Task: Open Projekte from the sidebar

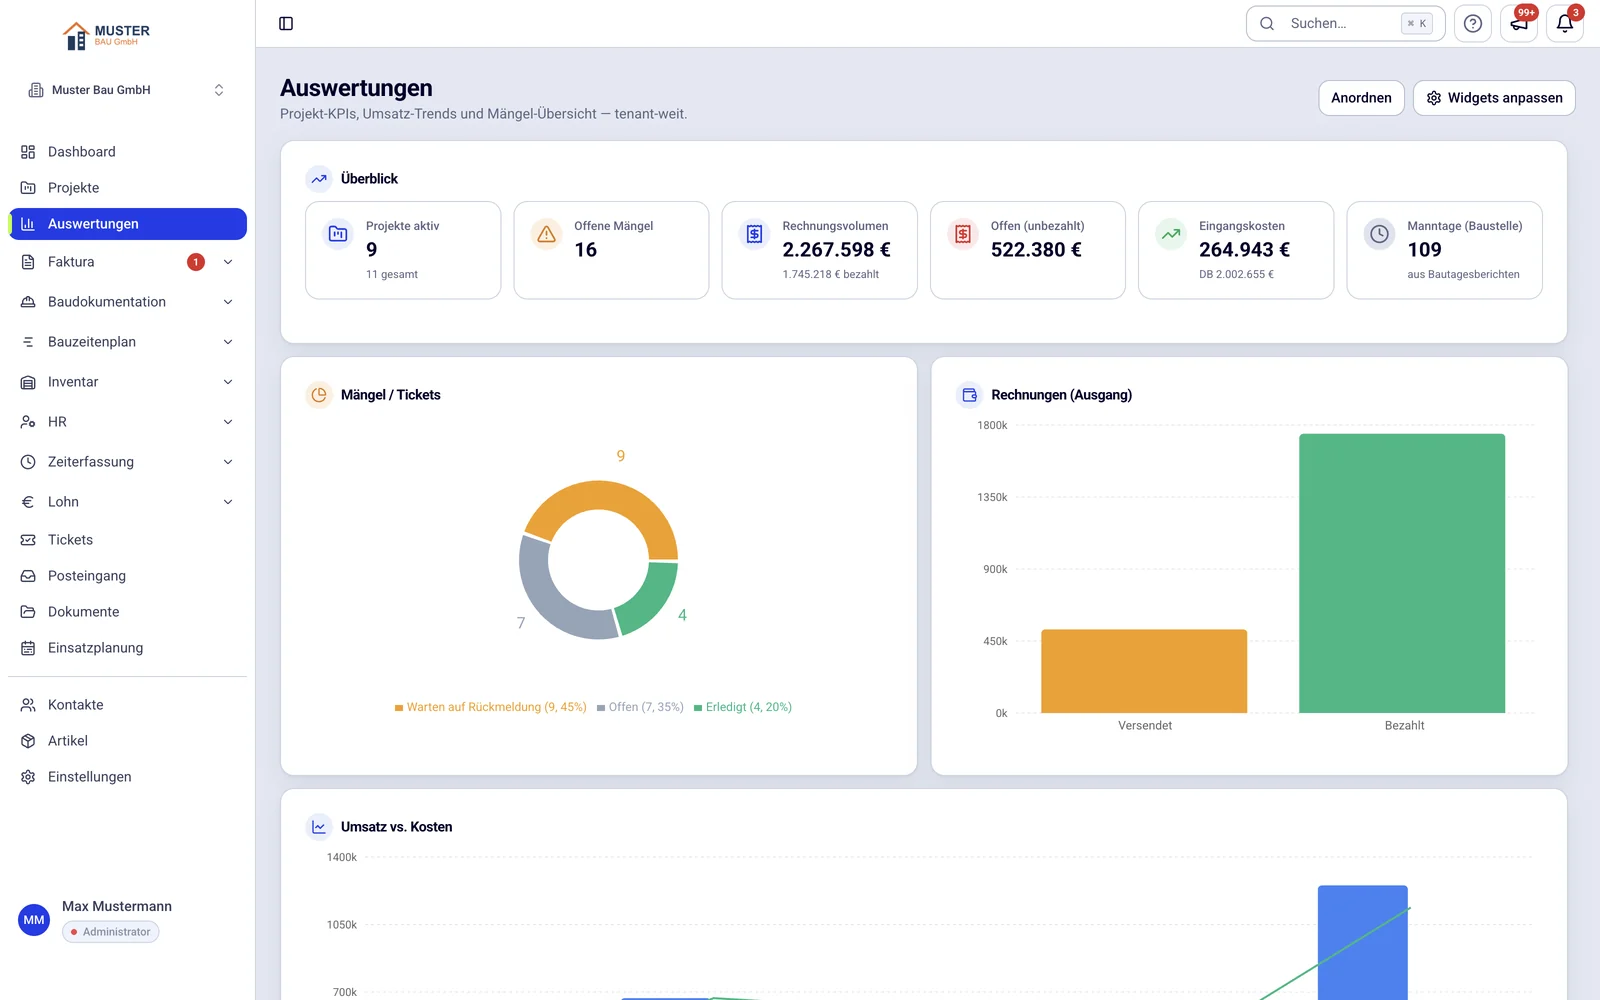Action: 127,188
